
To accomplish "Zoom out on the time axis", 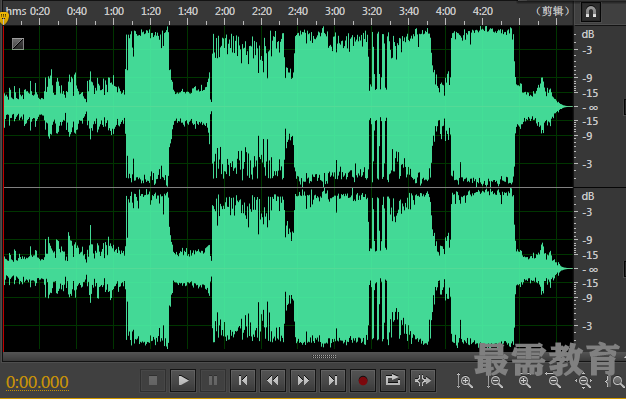I will [x=555, y=382].
